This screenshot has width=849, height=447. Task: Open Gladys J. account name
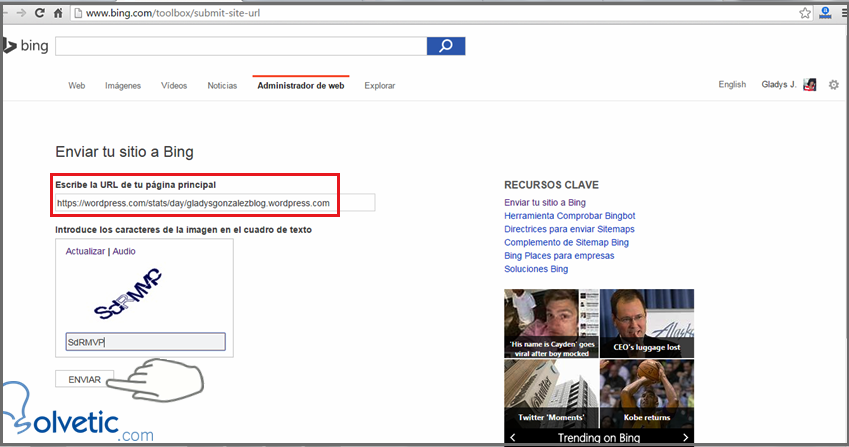[x=779, y=84]
